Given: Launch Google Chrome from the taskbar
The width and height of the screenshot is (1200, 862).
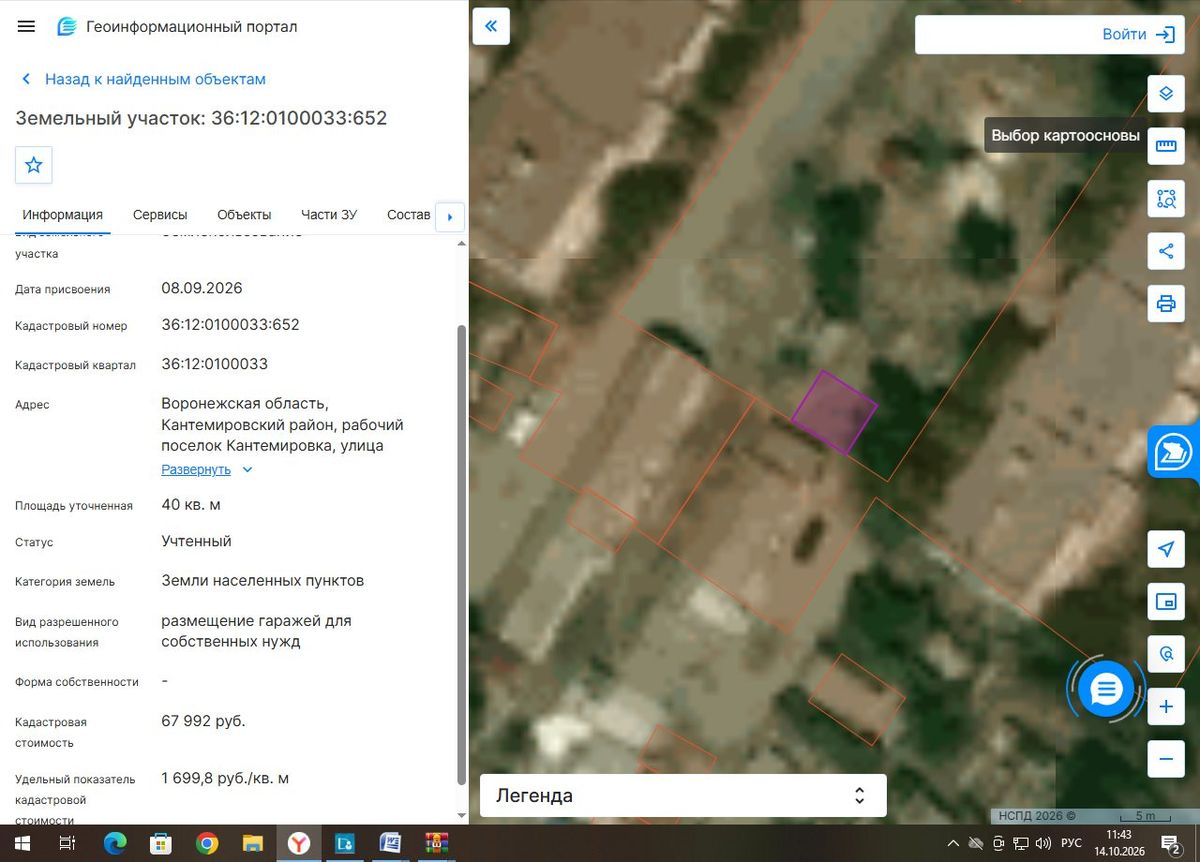Looking at the screenshot, I should point(207,843).
